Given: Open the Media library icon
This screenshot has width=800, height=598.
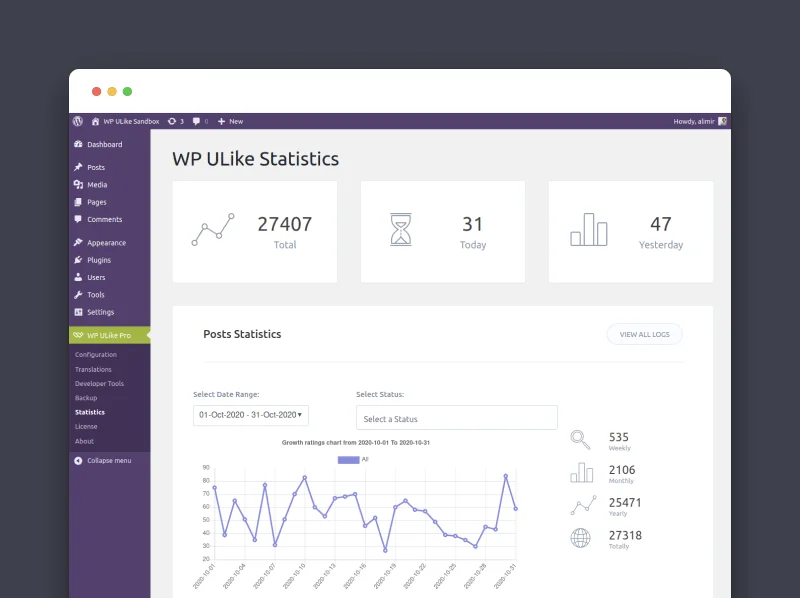Looking at the screenshot, I should pos(80,184).
